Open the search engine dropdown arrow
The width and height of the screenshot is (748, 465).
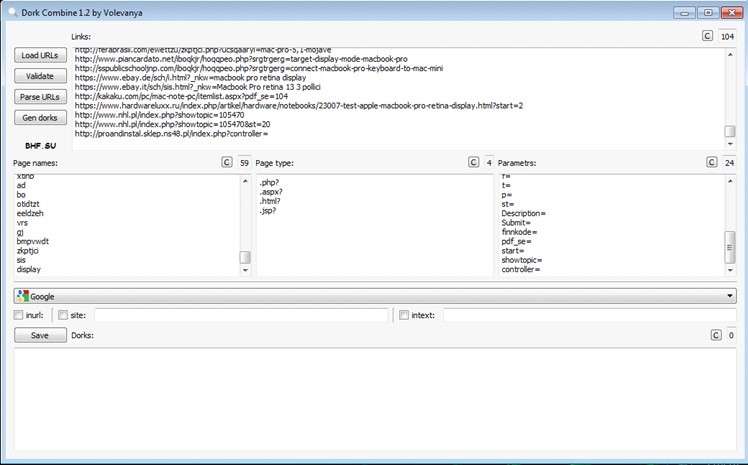[729, 296]
